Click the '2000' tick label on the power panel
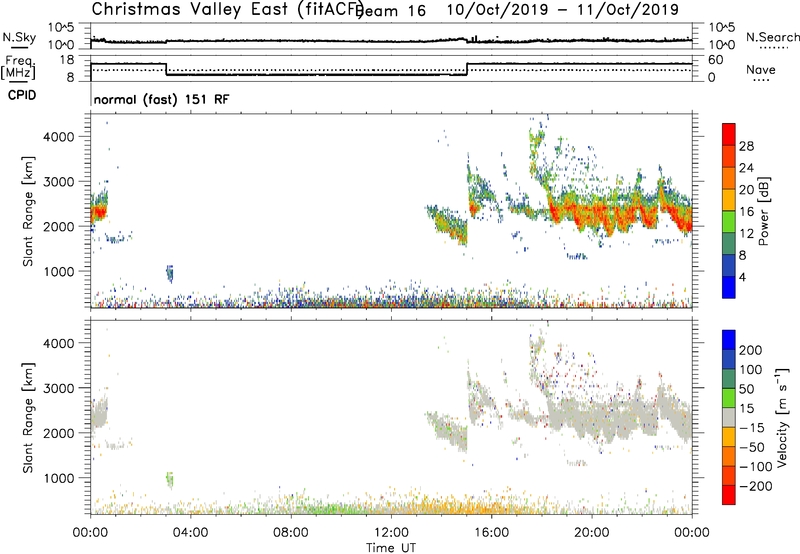The height and width of the screenshot is (554, 800). point(59,226)
